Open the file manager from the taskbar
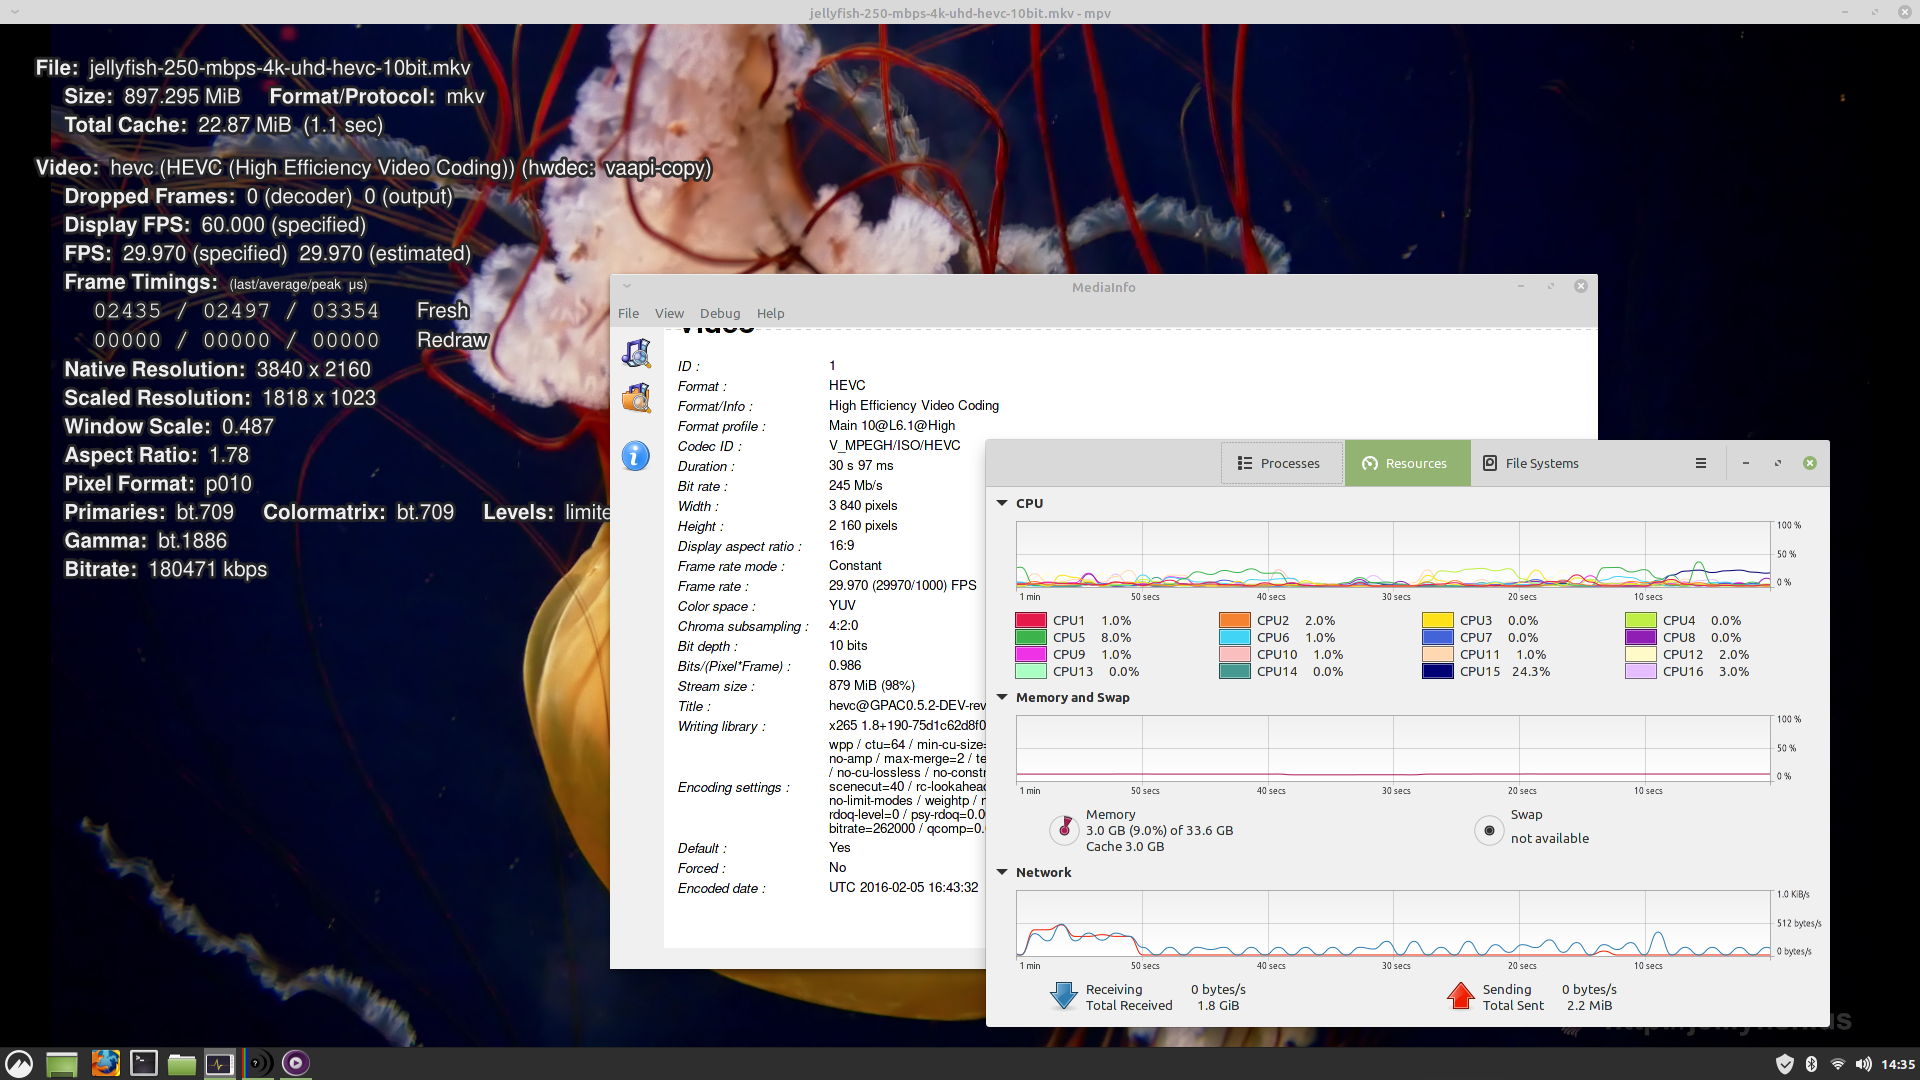Image resolution: width=1920 pixels, height=1080 pixels. pyautogui.click(x=181, y=1063)
